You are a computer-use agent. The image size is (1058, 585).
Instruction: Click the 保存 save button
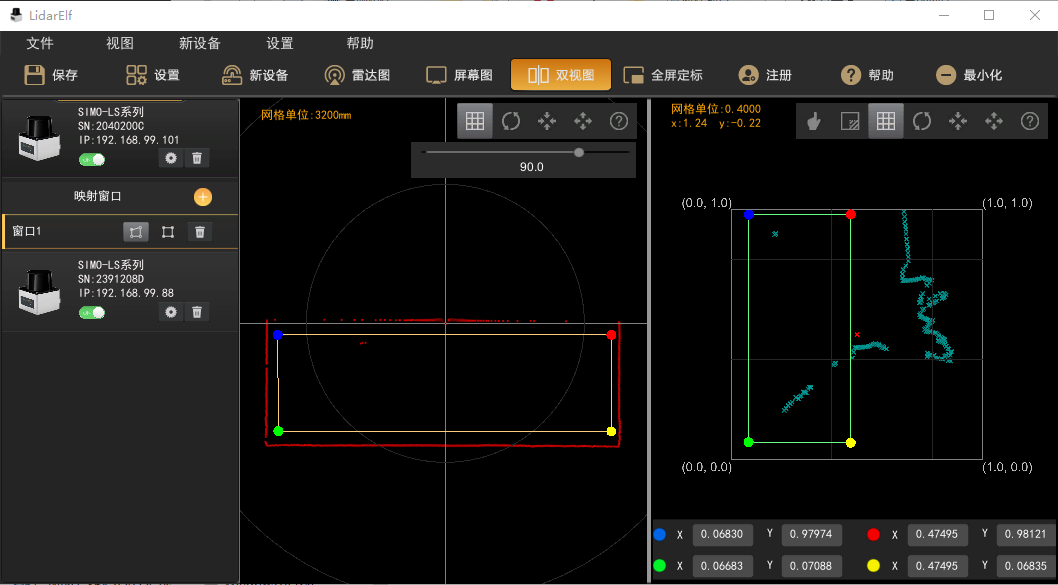[51, 75]
